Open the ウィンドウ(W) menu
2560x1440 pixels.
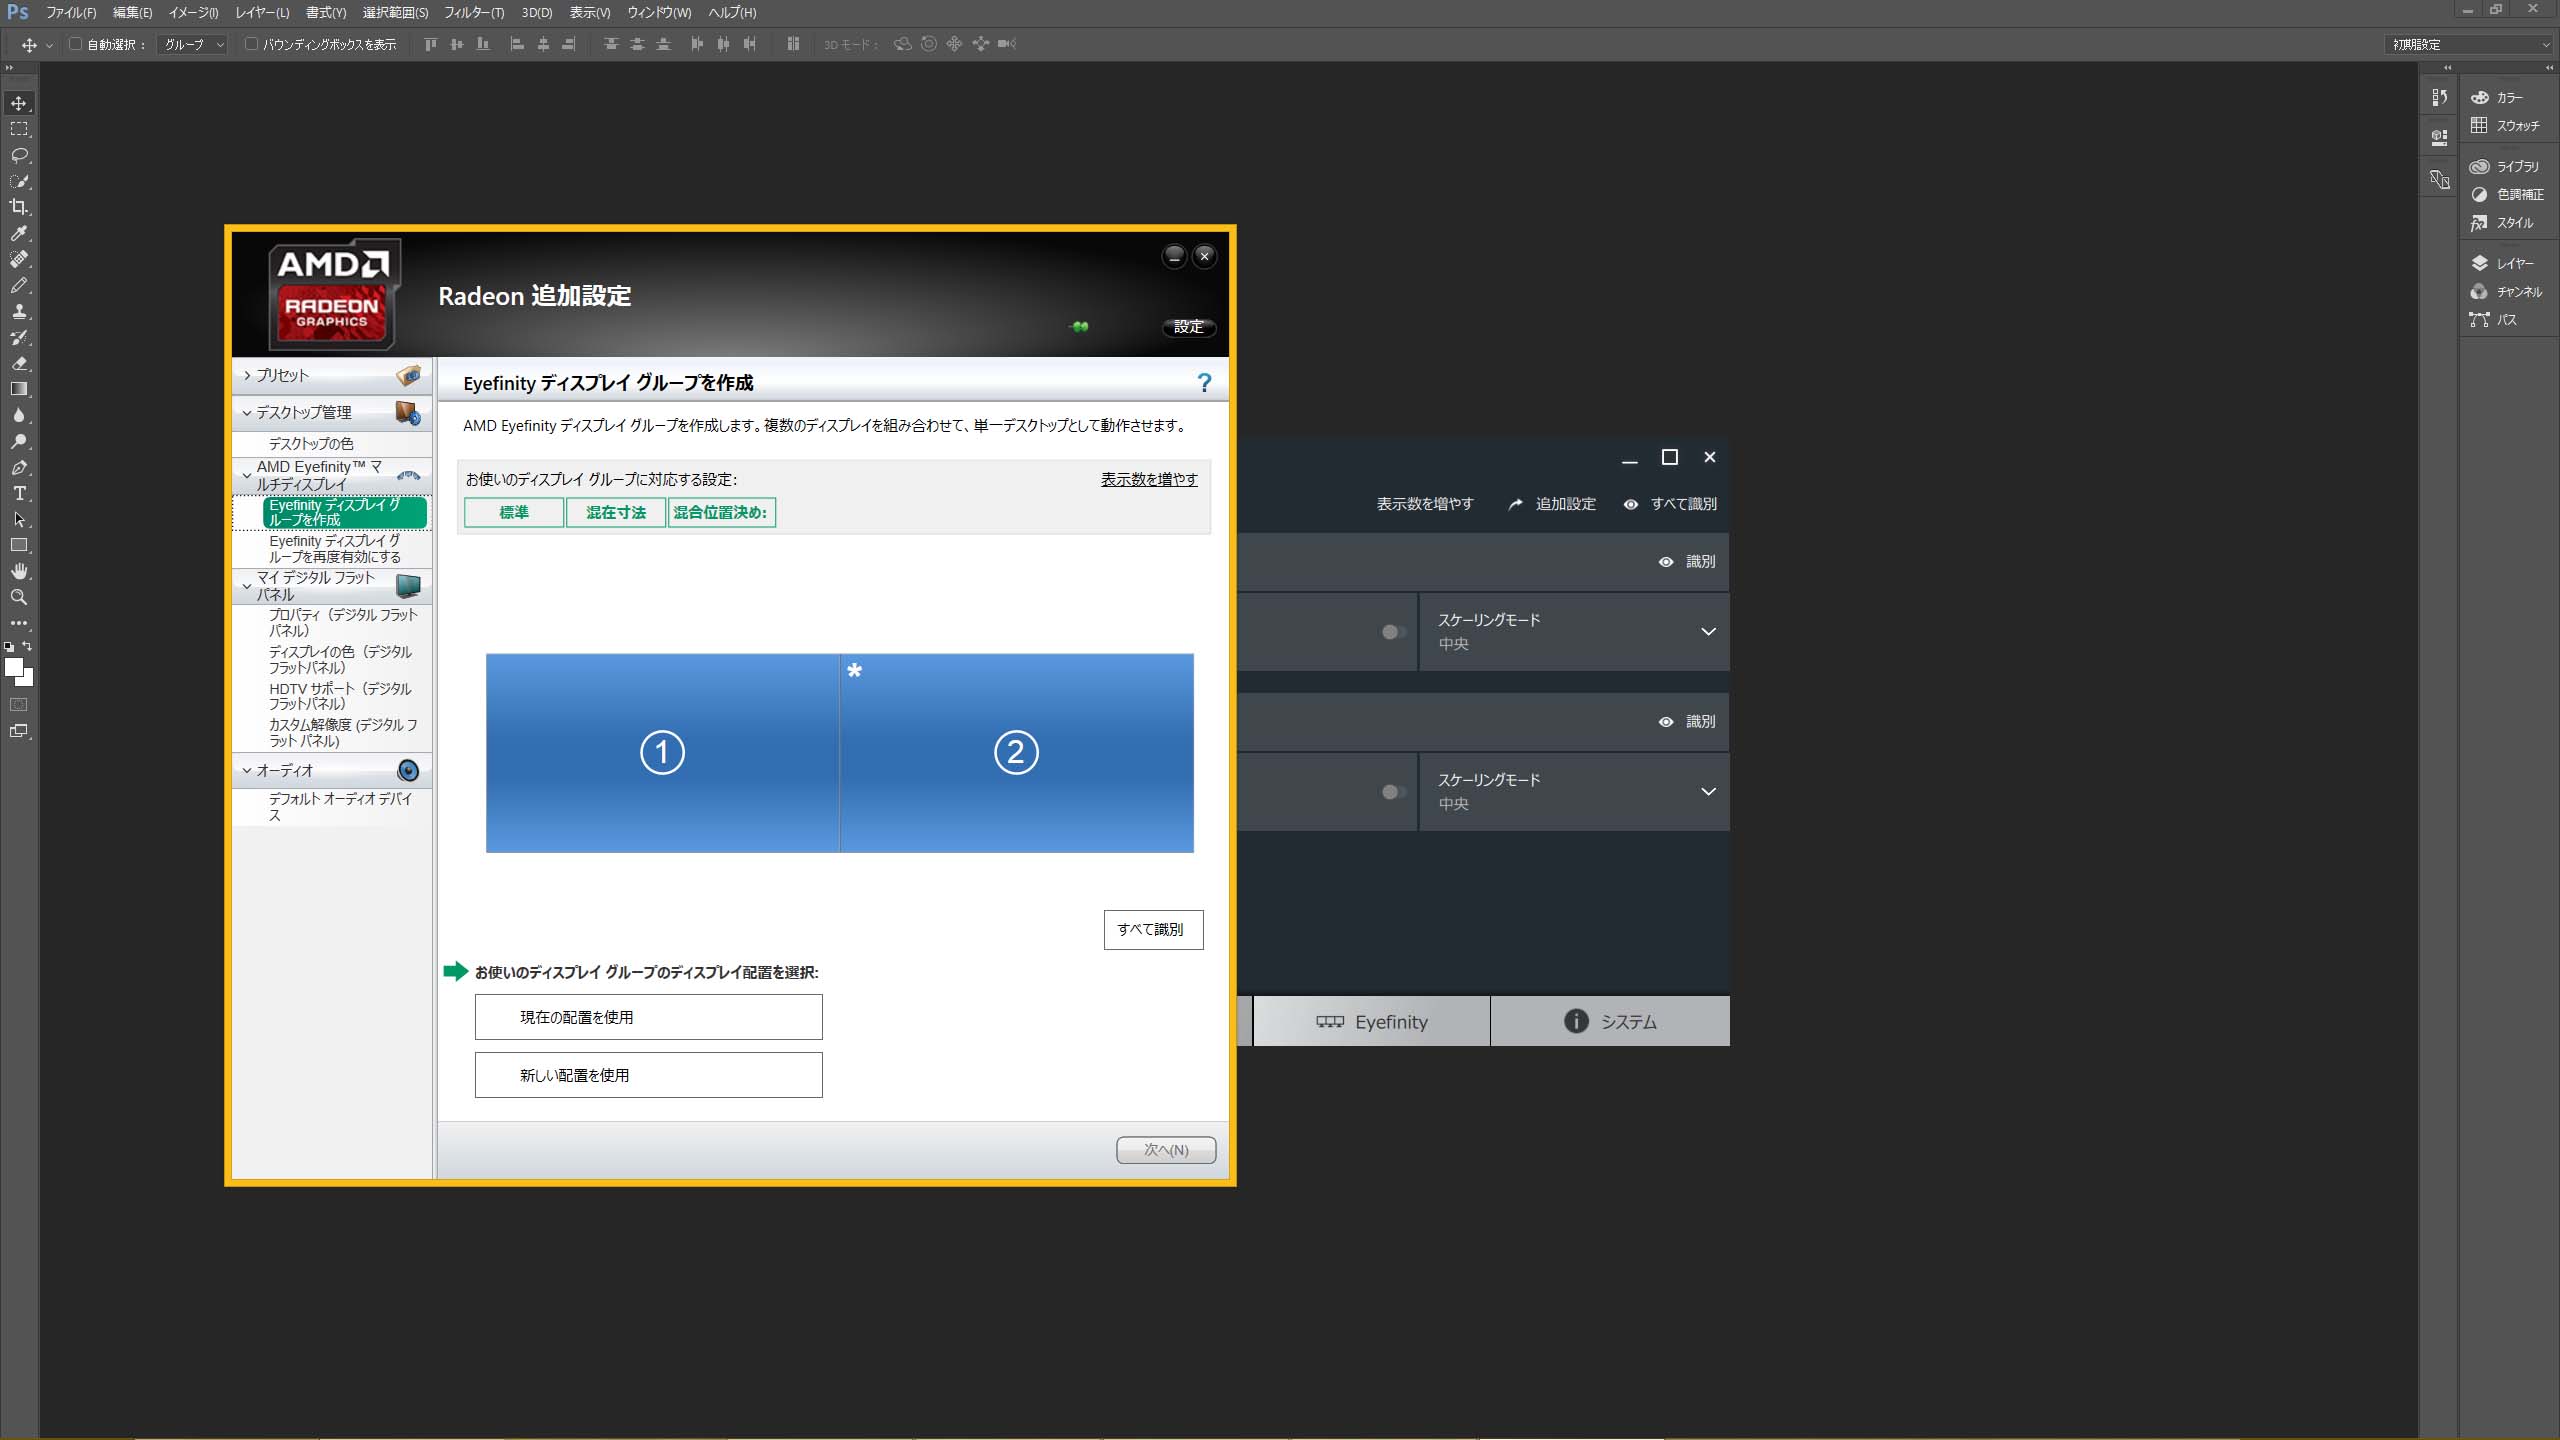pyautogui.click(x=659, y=13)
